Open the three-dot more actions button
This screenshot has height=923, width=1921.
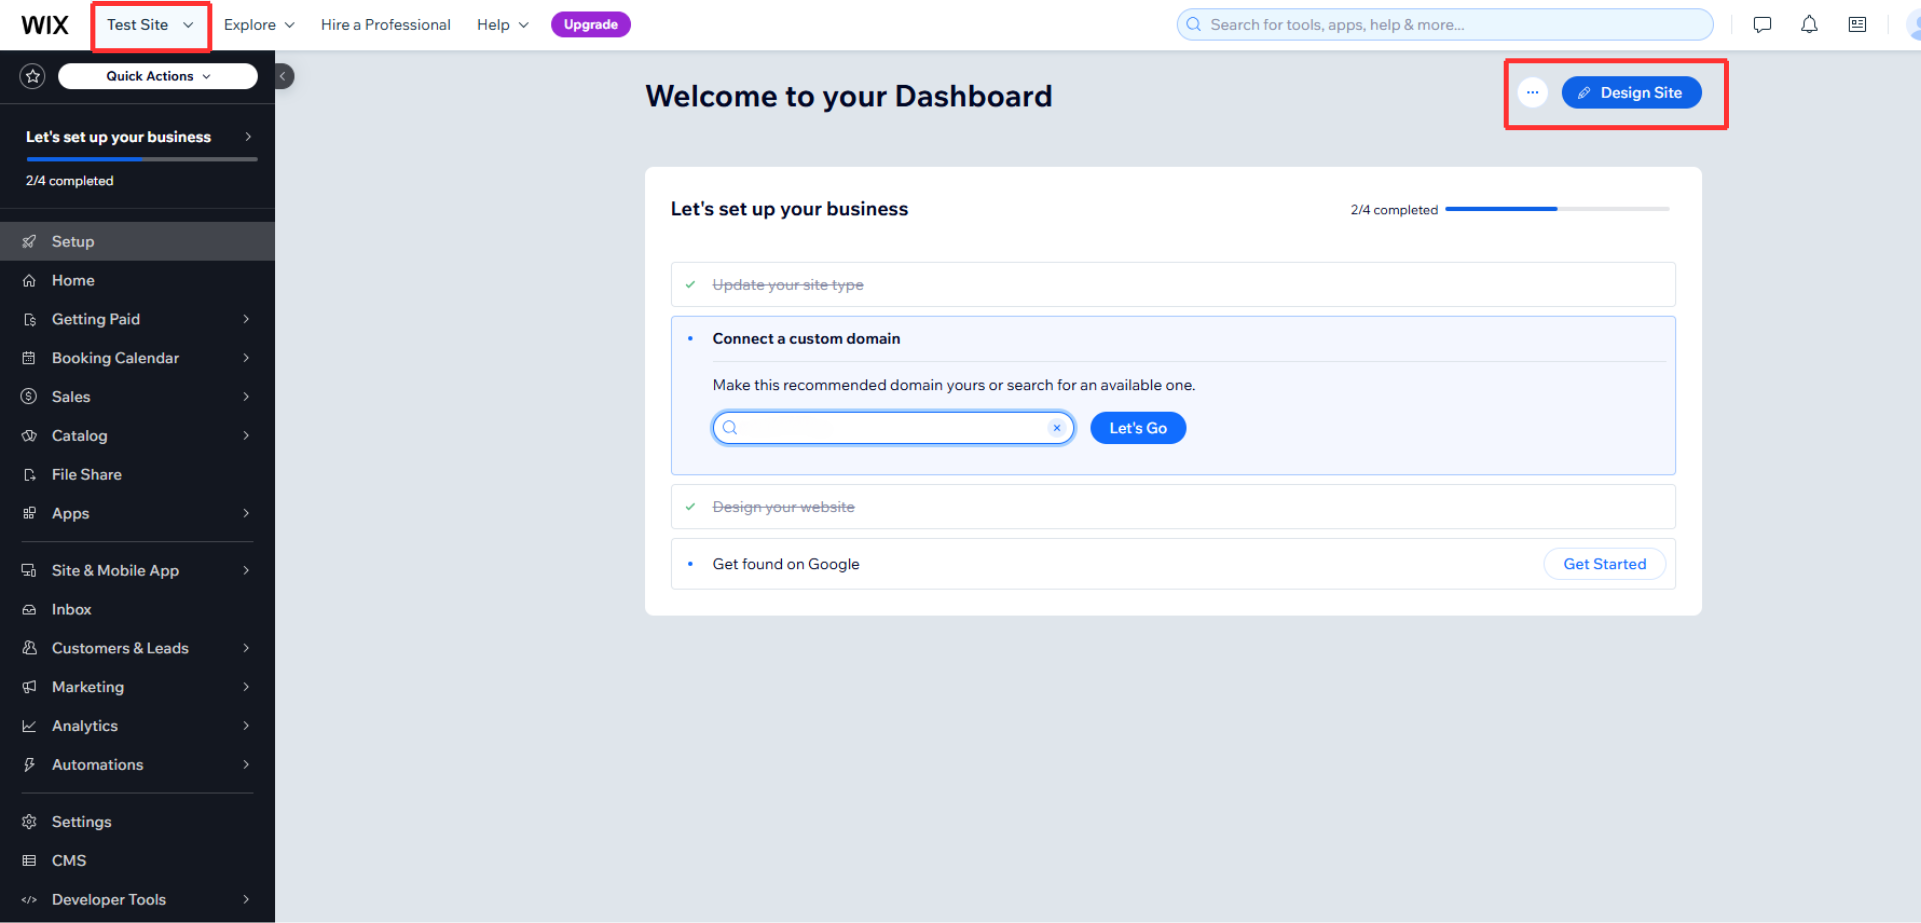click(x=1532, y=93)
